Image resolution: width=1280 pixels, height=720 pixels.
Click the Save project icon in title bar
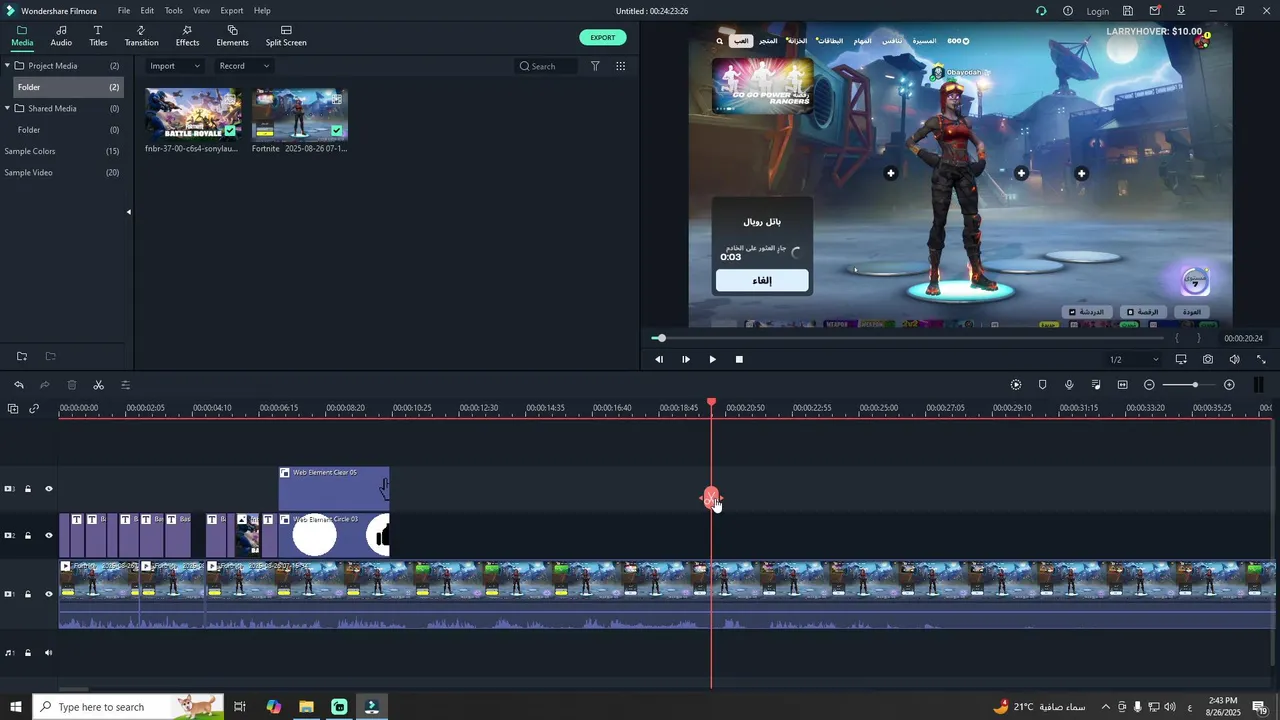[1128, 11]
